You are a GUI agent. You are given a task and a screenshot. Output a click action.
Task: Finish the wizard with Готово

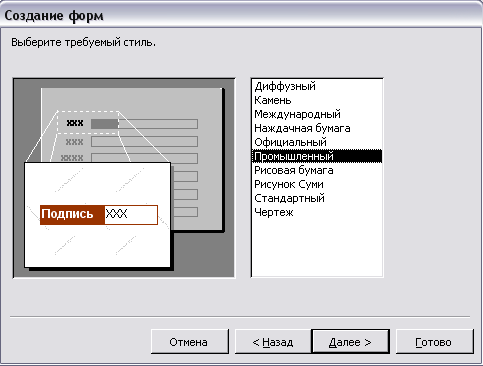434,342
